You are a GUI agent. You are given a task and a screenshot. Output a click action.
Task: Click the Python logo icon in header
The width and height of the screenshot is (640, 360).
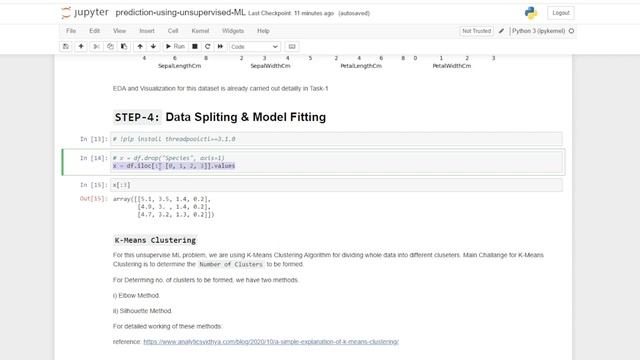(531, 13)
